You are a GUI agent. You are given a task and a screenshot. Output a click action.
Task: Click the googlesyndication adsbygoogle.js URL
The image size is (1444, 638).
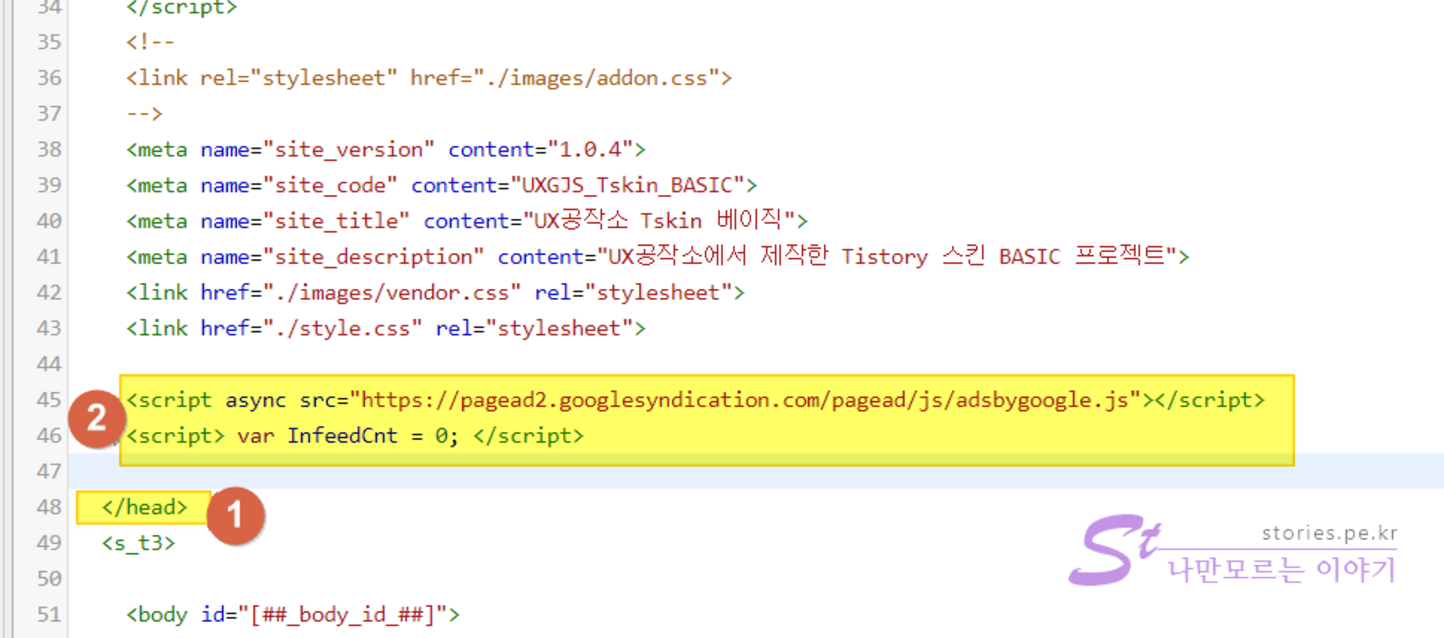click(x=750, y=400)
